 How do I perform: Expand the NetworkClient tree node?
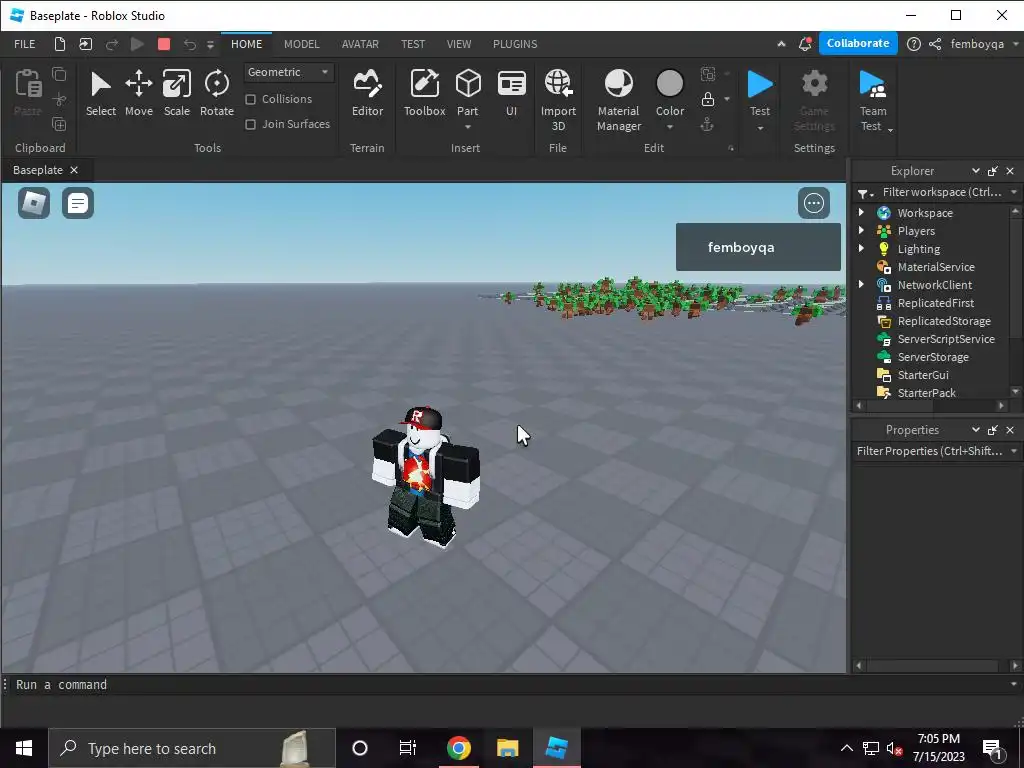(x=861, y=284)
